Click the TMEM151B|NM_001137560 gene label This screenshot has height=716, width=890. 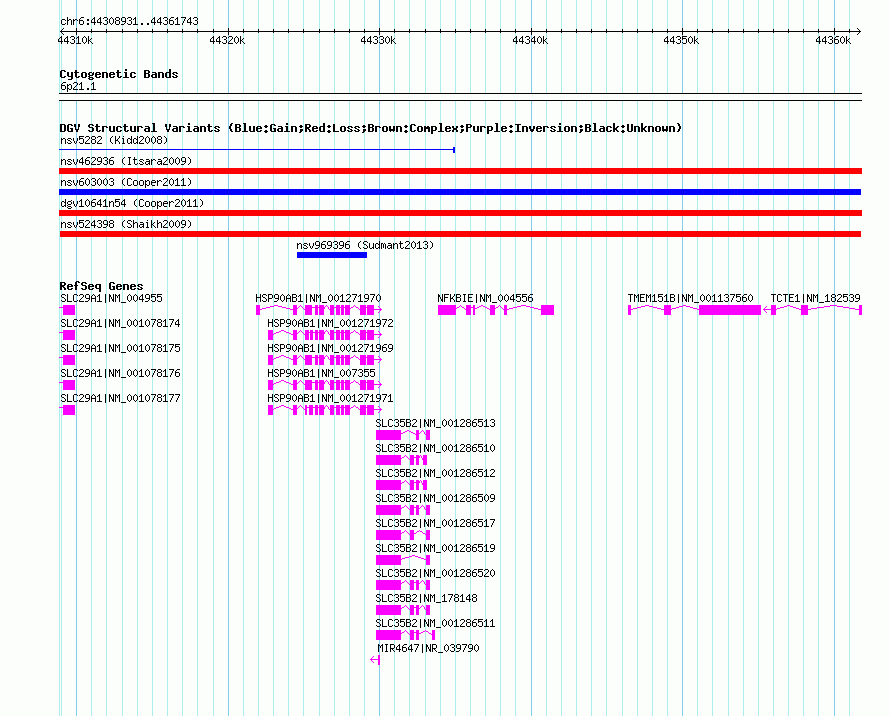coord(690,298)
